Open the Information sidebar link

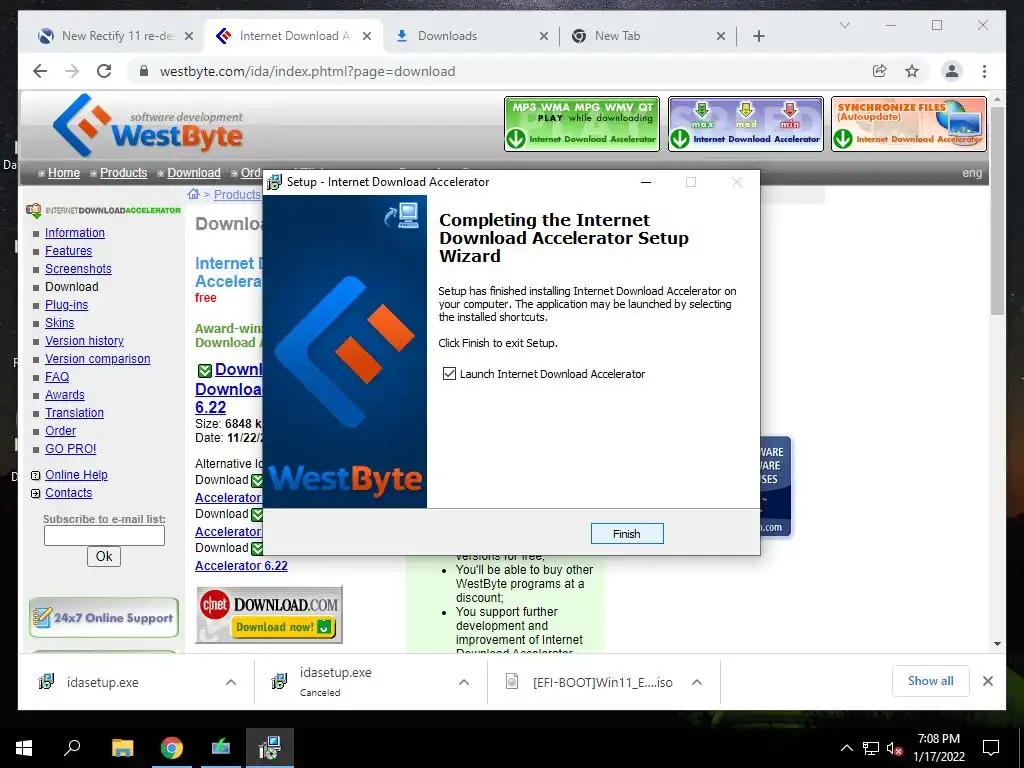pyautogui.click(x=74, y=233)
